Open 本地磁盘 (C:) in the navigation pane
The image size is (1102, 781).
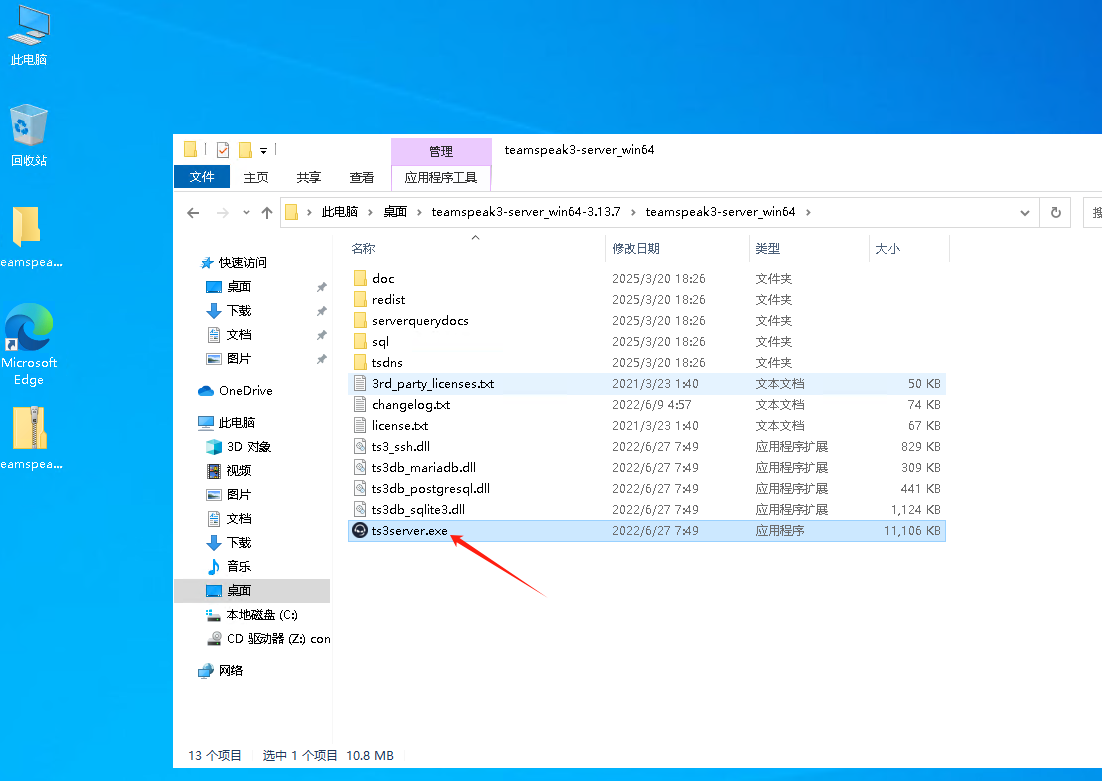pos(261,615)
